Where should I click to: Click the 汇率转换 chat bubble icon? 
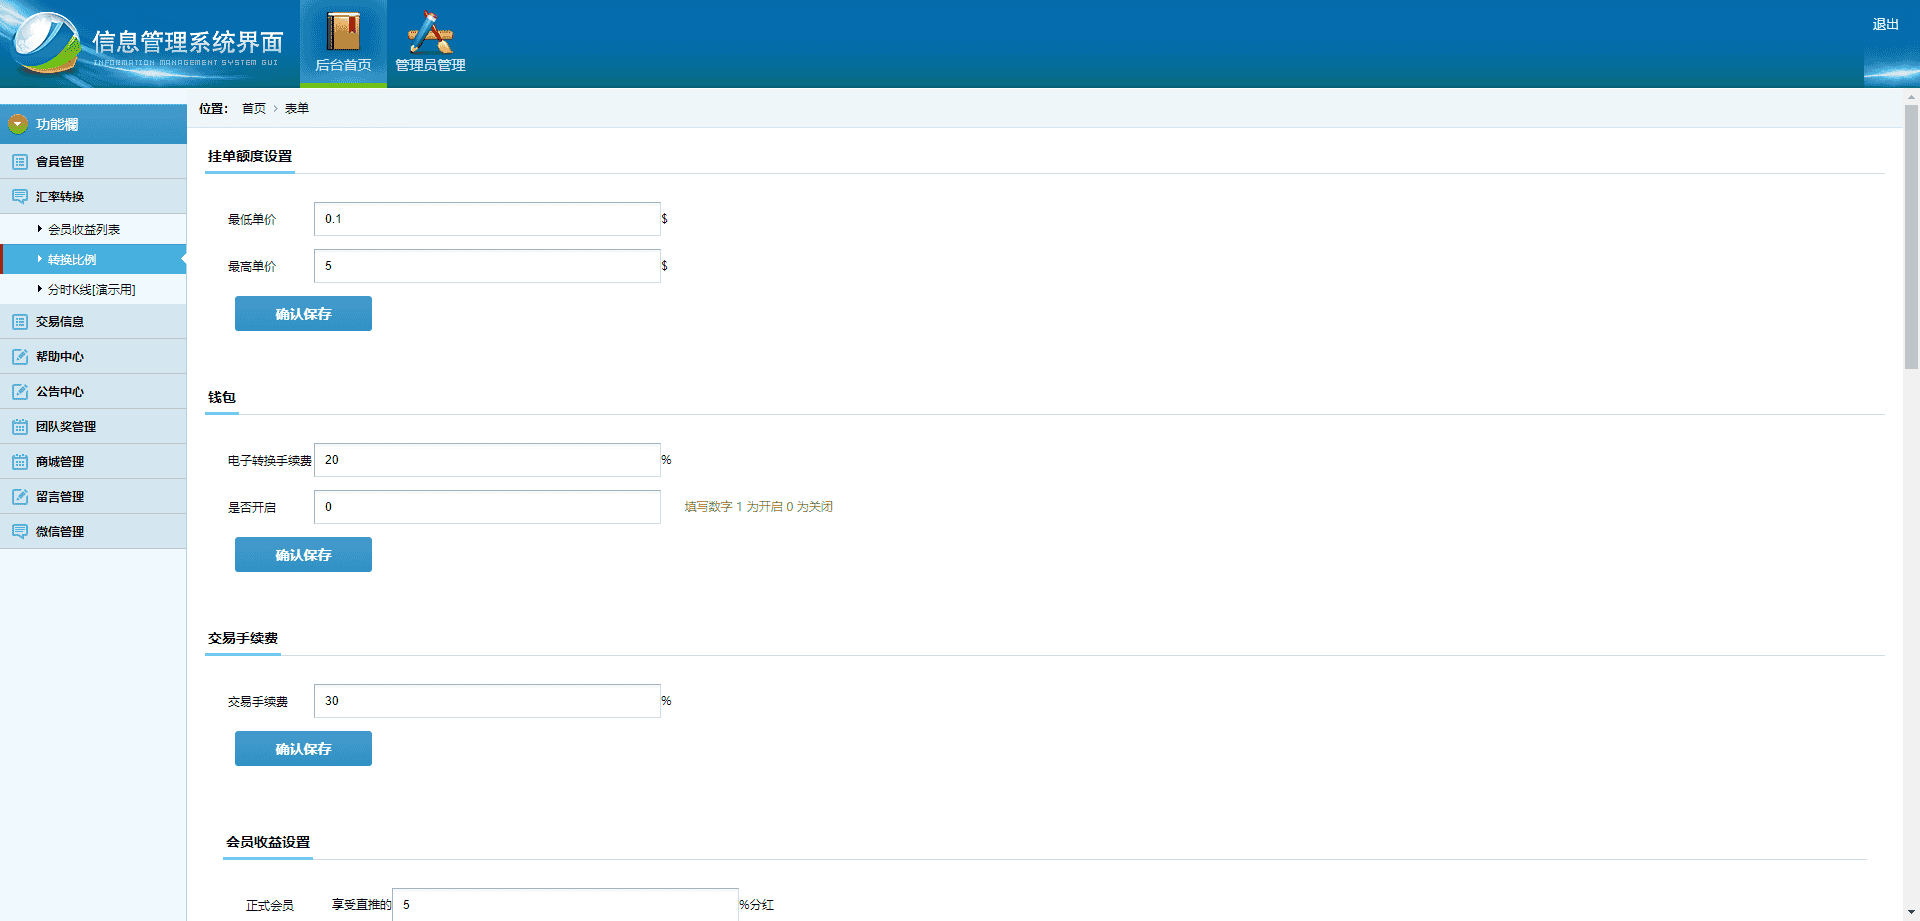click(20, 196)
